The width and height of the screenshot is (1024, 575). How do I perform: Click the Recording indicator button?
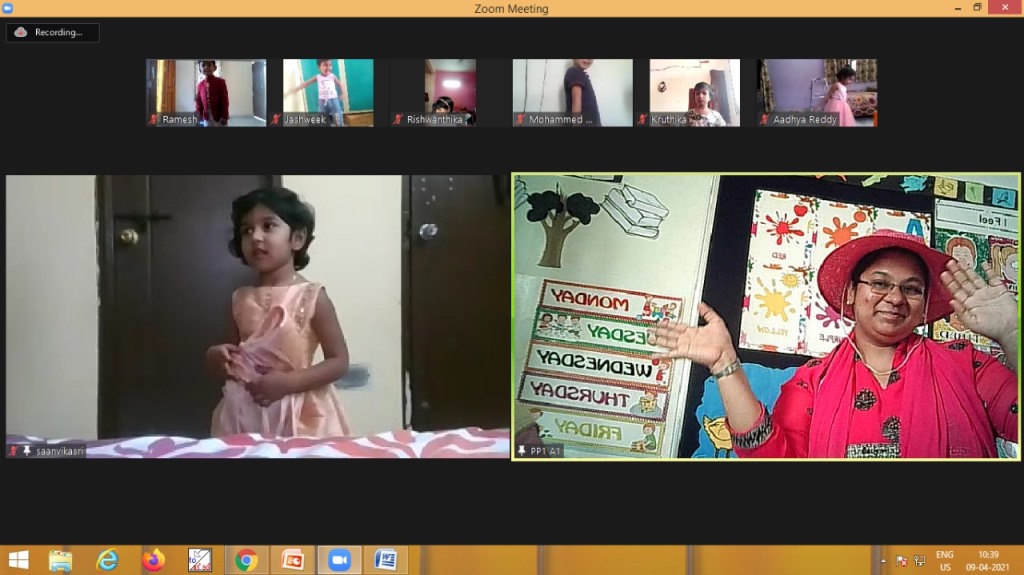52,33
